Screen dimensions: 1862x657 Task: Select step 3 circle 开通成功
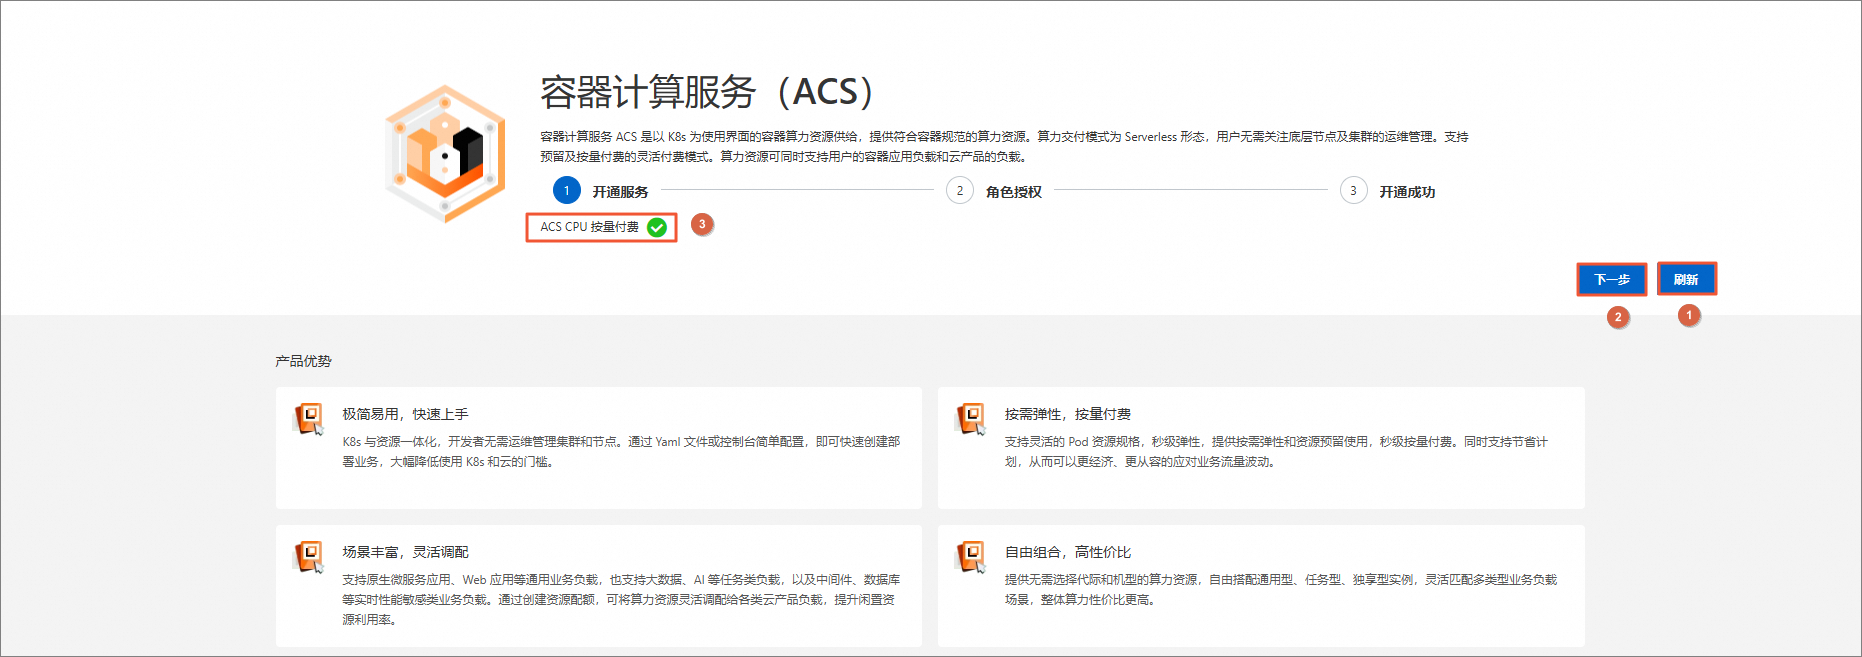pyautogui.click(x=1353, y=190)
